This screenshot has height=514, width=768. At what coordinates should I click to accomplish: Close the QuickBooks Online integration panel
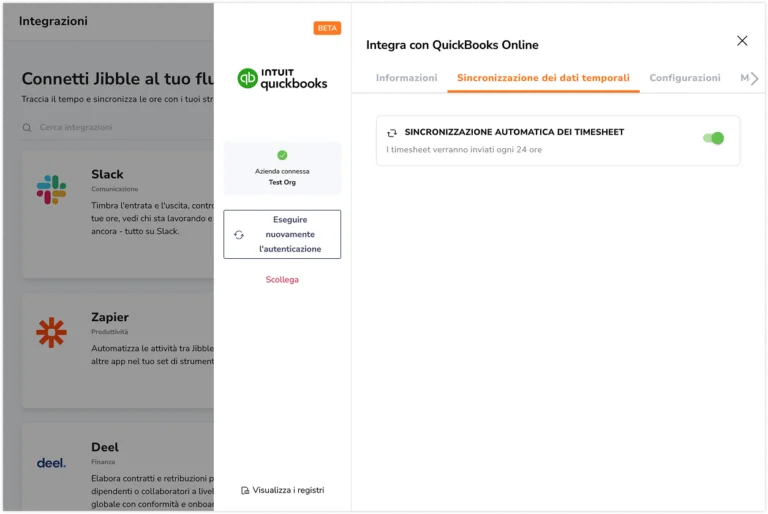pyautogui.click(x=742, y=41)
